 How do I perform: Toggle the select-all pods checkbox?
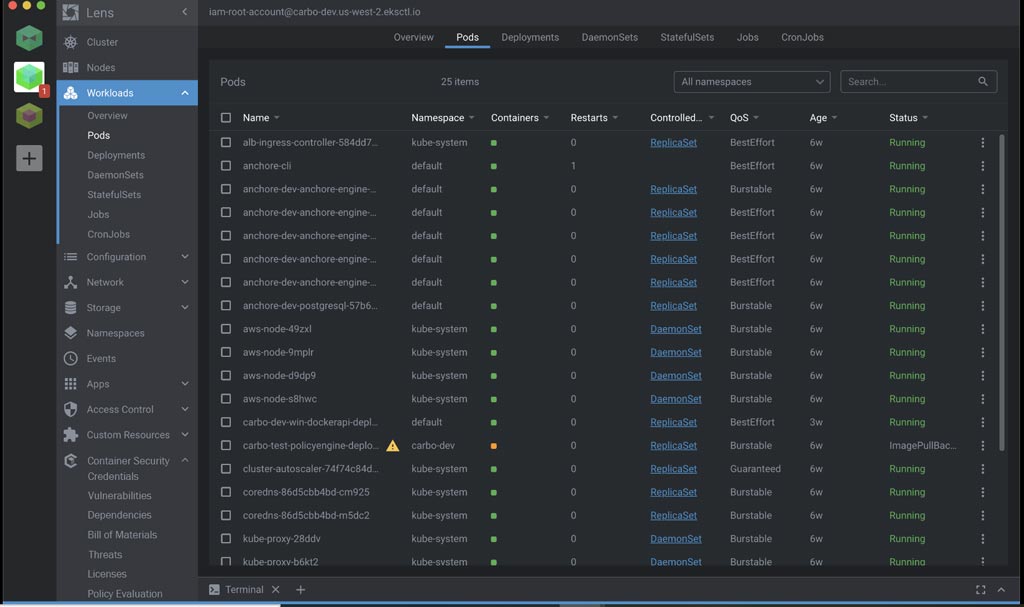(x=226, y=118)
